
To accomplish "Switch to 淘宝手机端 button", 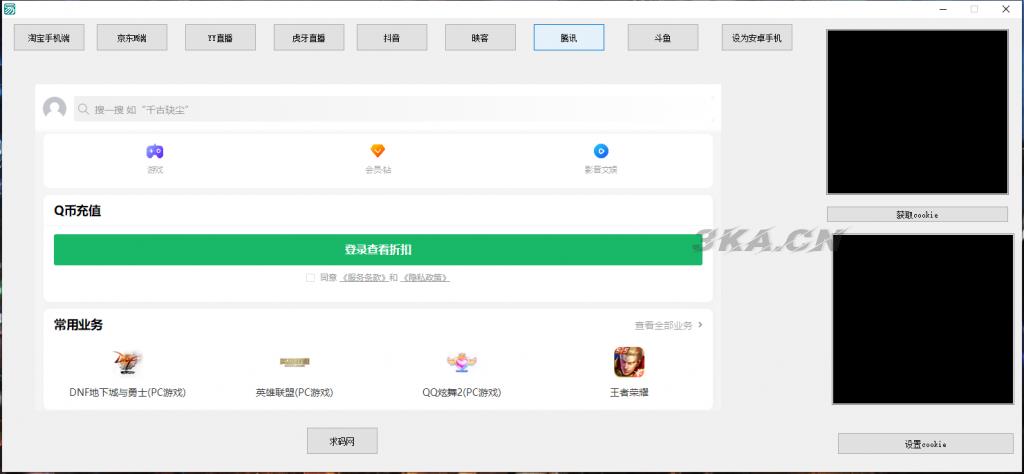I will tap(50, 37).
